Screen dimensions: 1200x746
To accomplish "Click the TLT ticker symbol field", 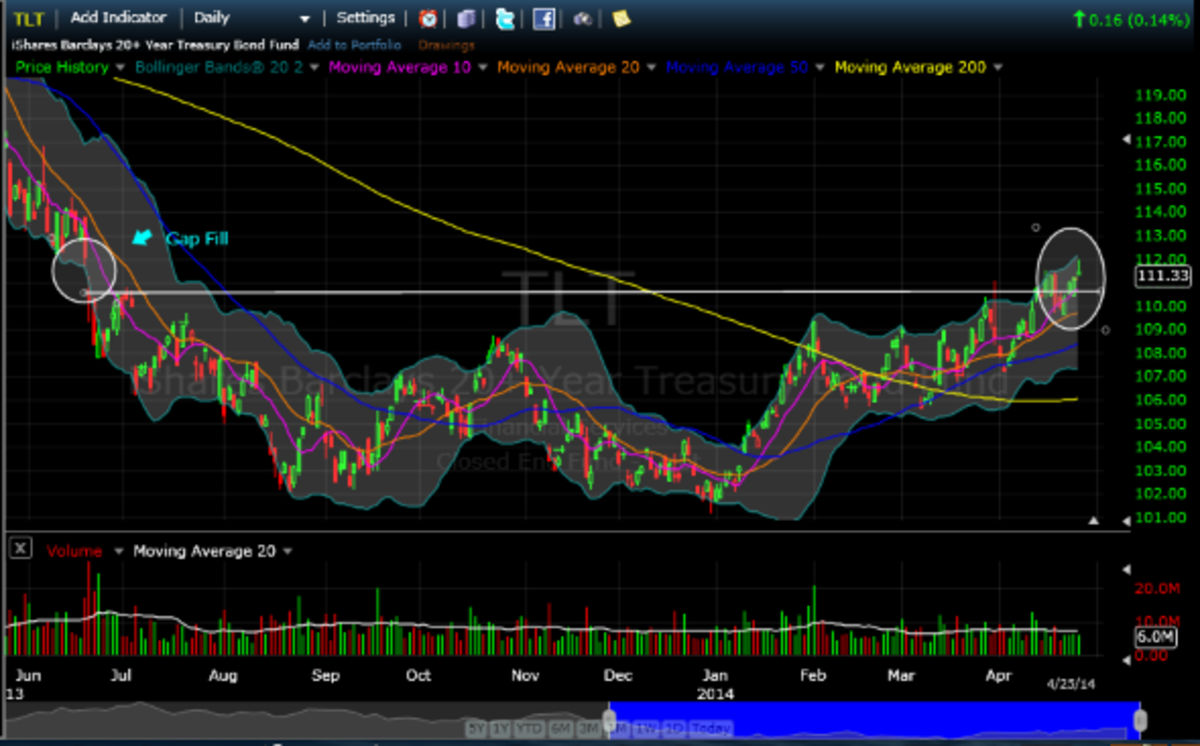I will 28,18.
